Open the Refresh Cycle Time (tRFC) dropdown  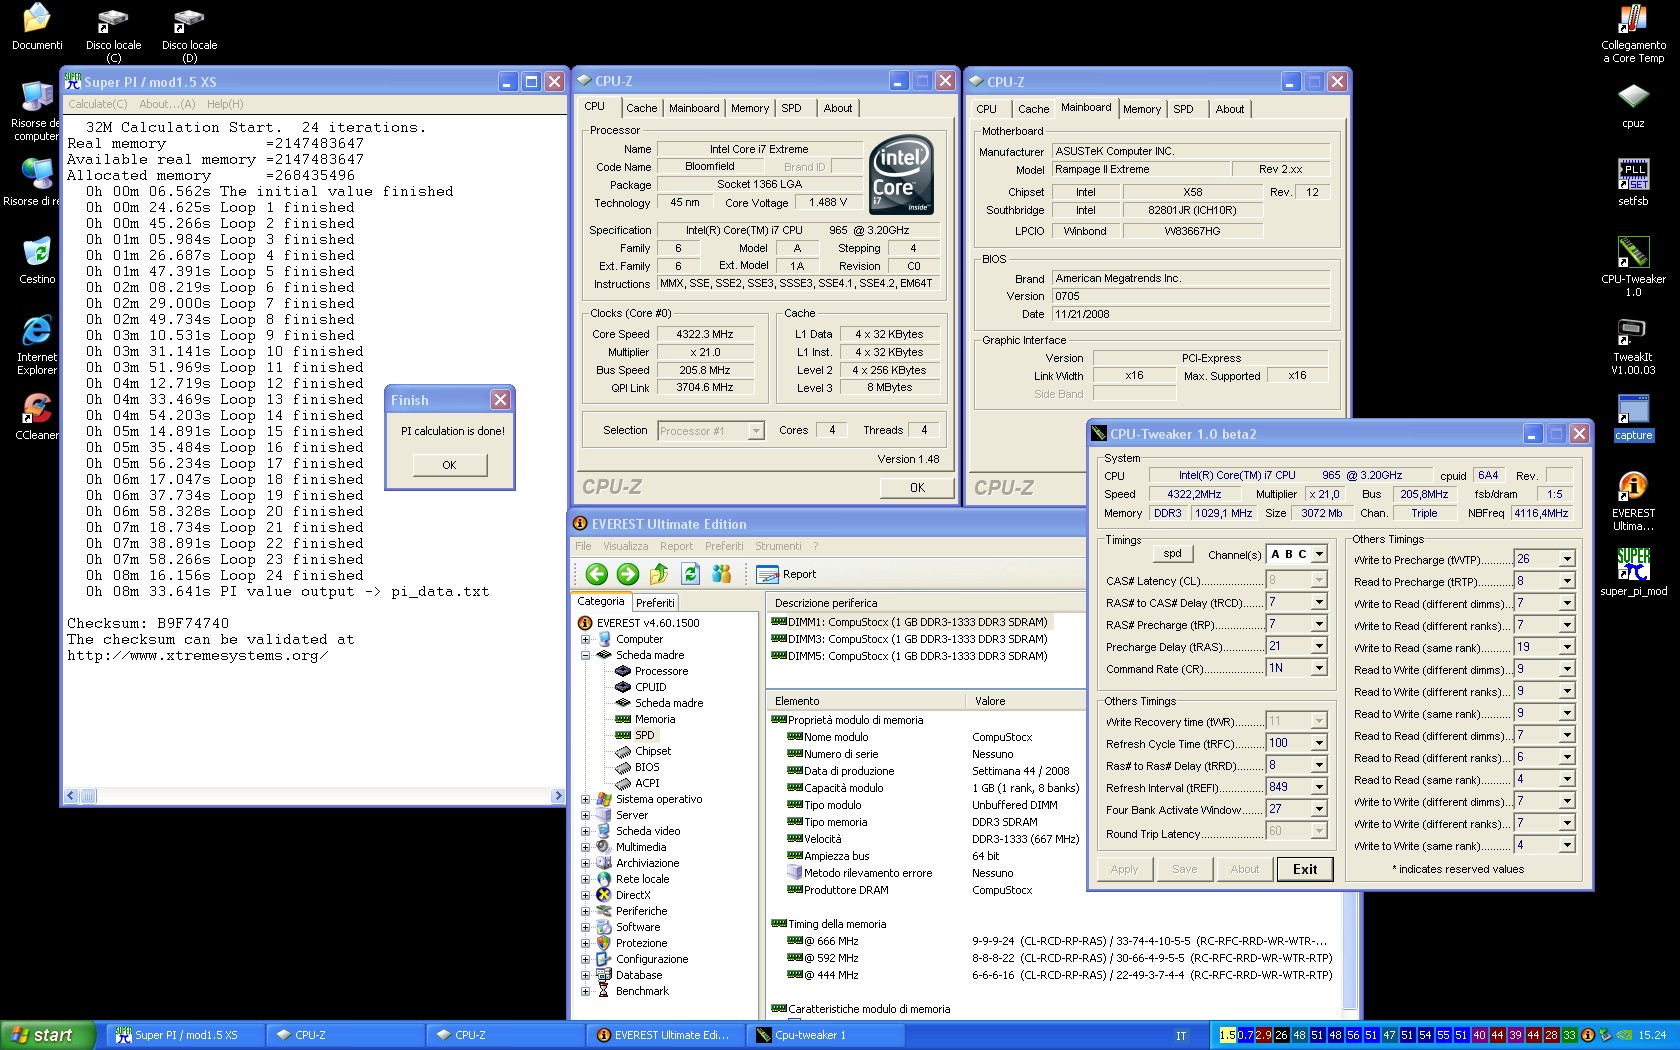click(1319, 743)
